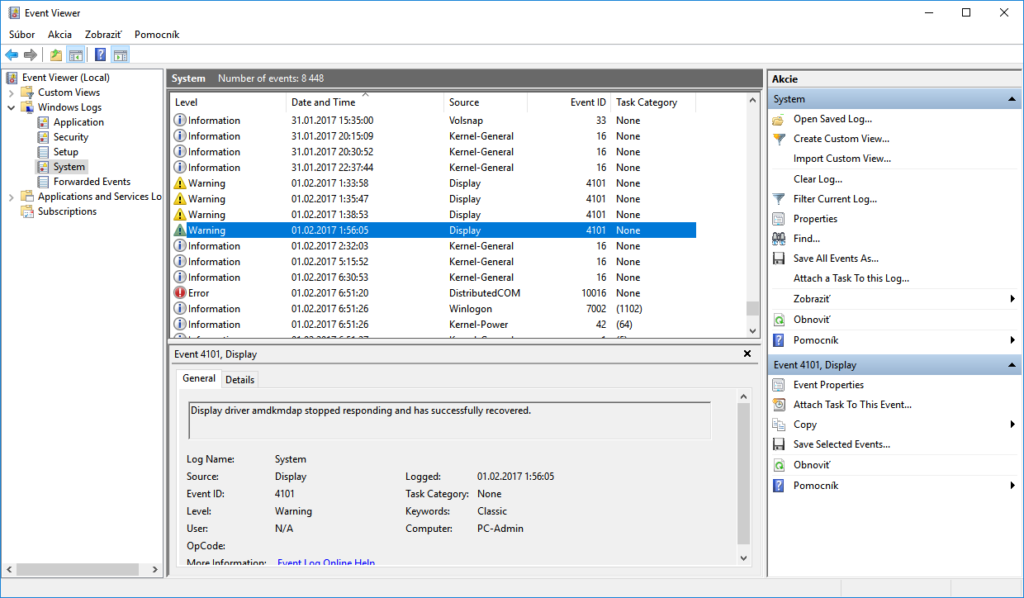Viewport: 1024px width, 598px height.
Task: Click the red Error icon for DistributedCOM event
Action: (180, 293)
